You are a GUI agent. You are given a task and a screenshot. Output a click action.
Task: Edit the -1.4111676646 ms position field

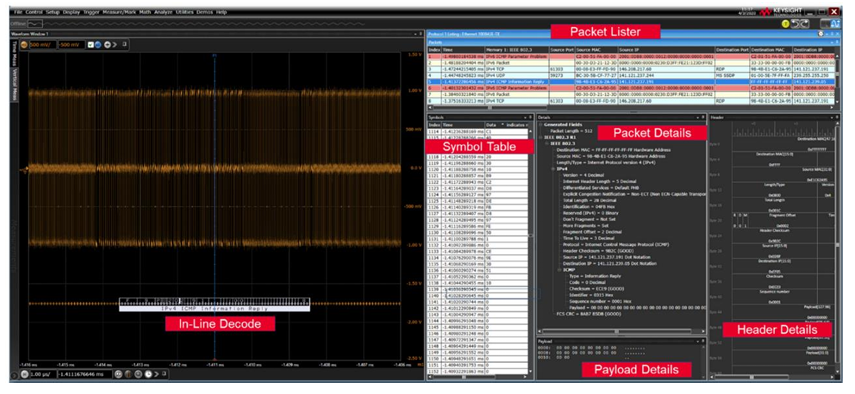tap(84, 374)
